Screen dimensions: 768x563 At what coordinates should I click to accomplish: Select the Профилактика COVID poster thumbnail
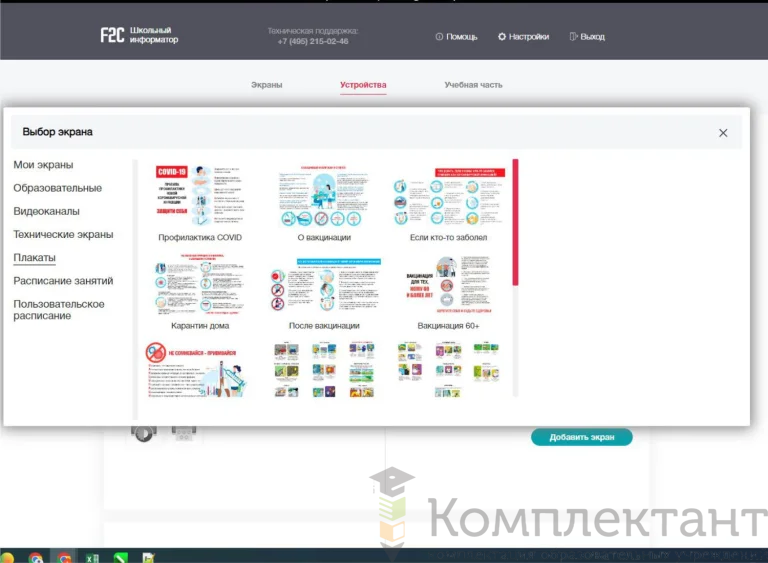[200, 196]
